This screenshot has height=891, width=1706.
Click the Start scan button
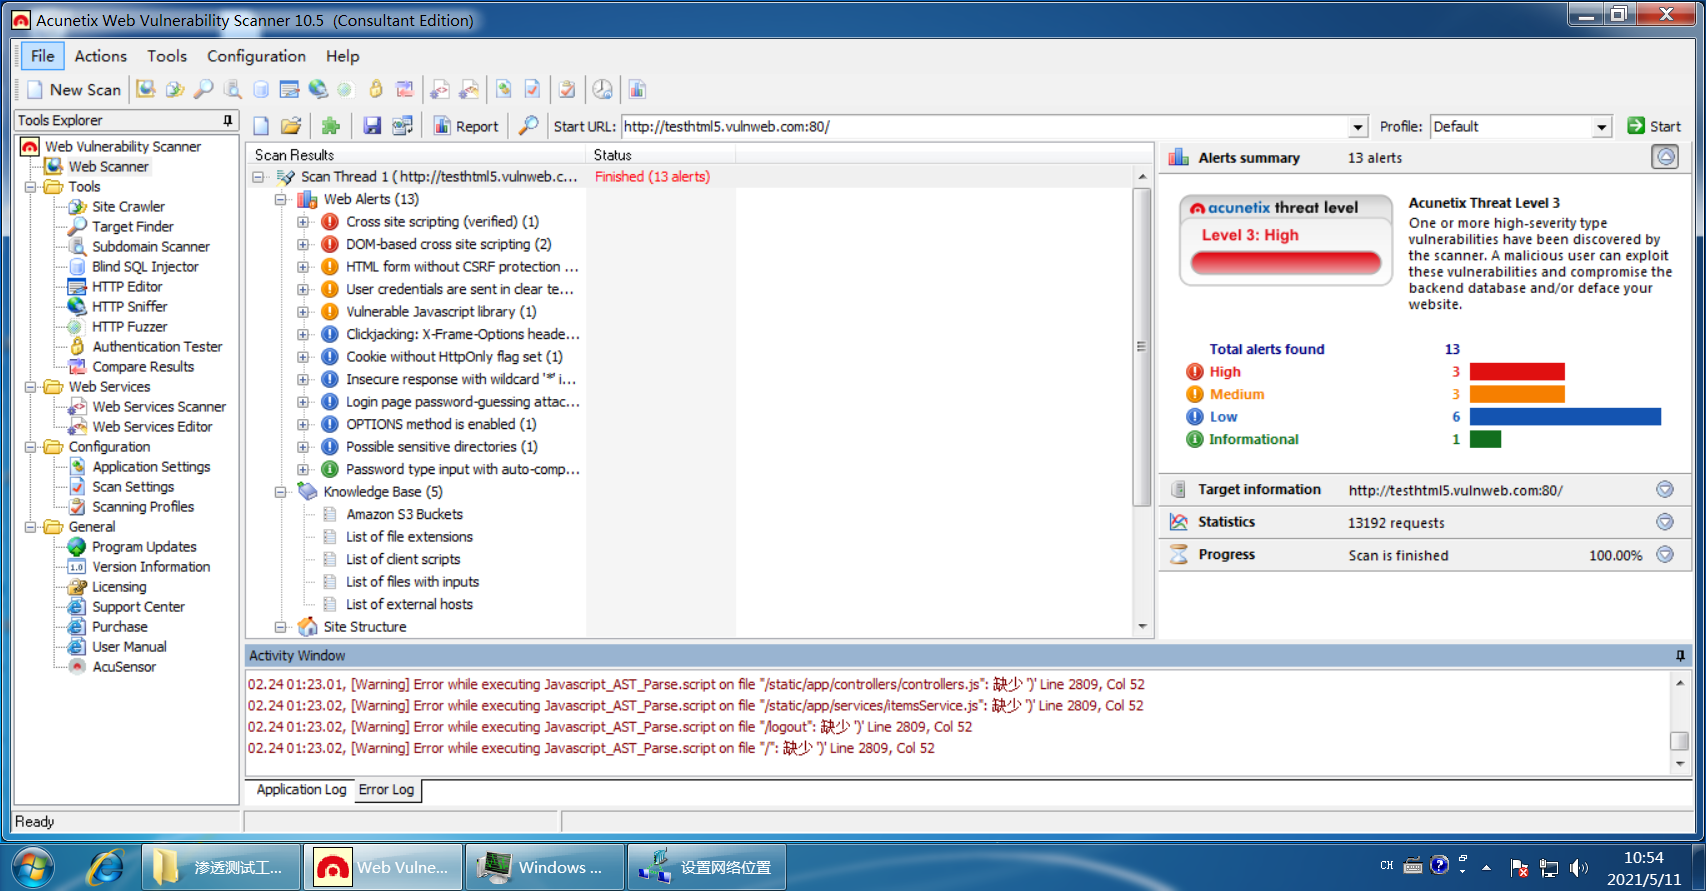1654,126
